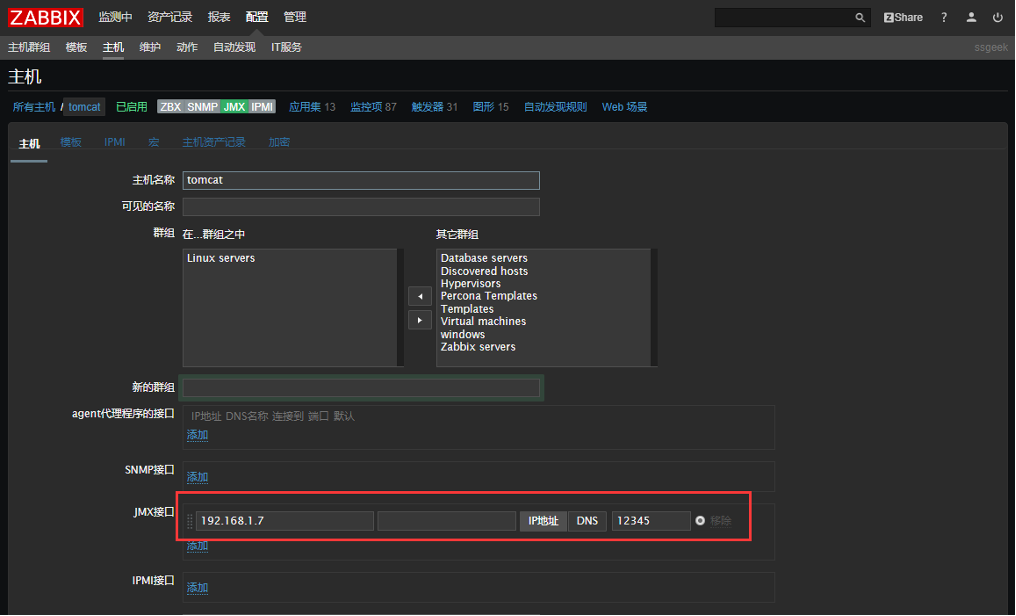1016x616 pixels.
Task: Go to 模板 submenu
Action: (x=76, y=47)
